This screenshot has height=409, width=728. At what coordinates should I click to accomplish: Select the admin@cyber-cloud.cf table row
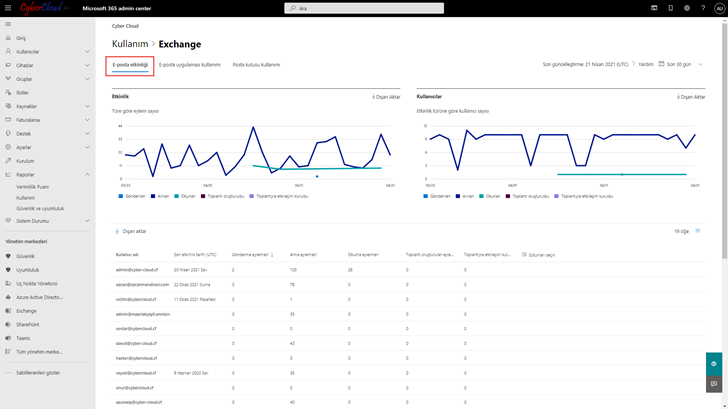(x=409, y=270)
